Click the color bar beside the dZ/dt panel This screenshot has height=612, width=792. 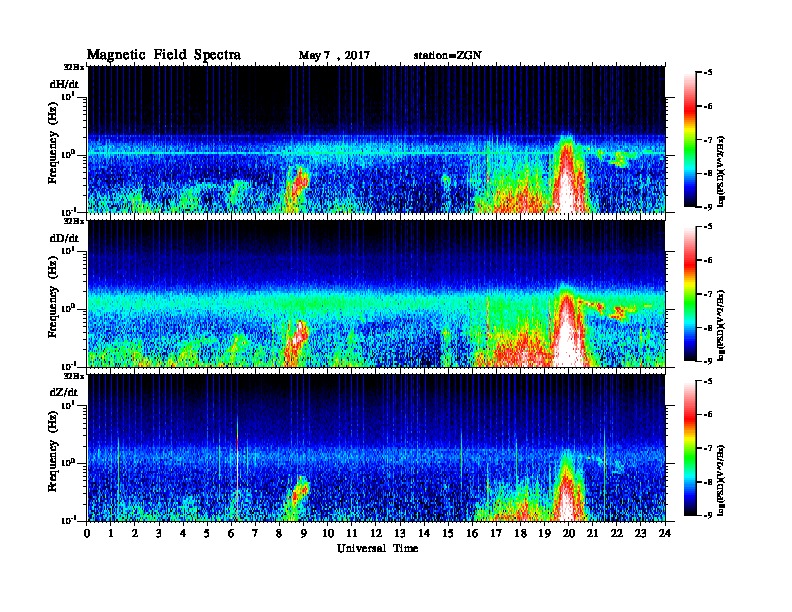click(690, 448)
